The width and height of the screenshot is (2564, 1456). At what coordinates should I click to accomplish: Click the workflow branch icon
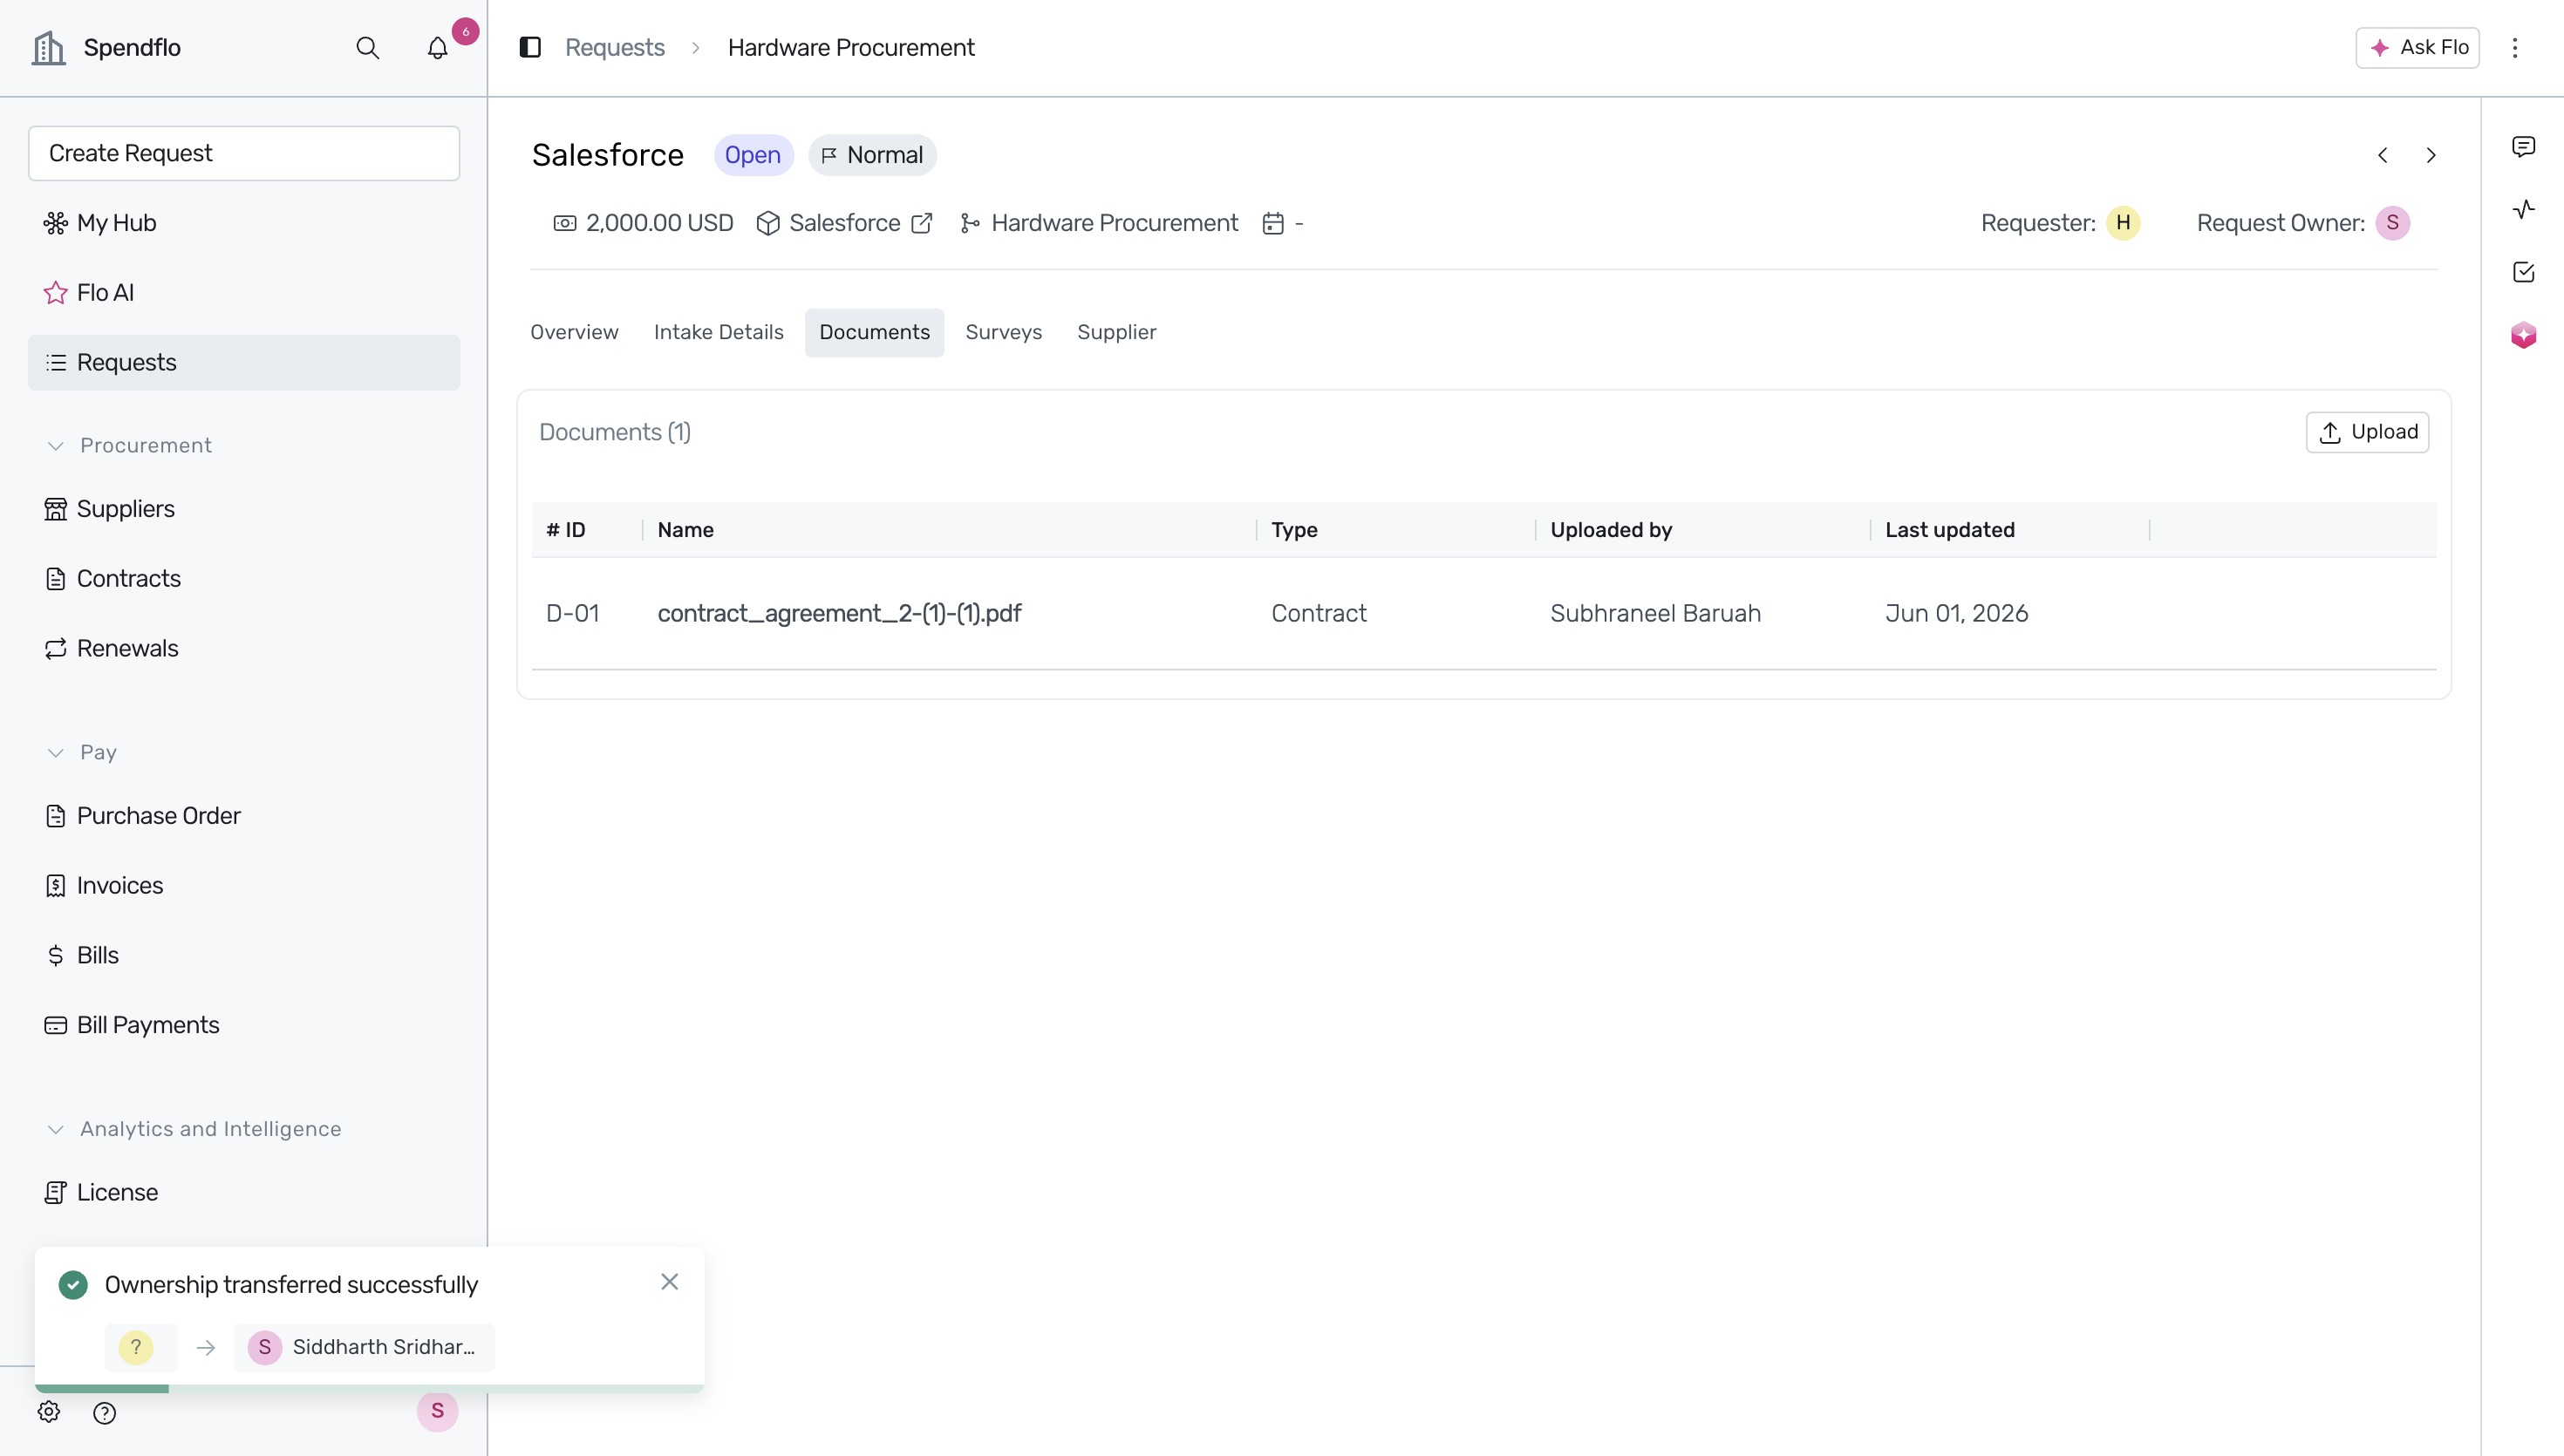969,223
